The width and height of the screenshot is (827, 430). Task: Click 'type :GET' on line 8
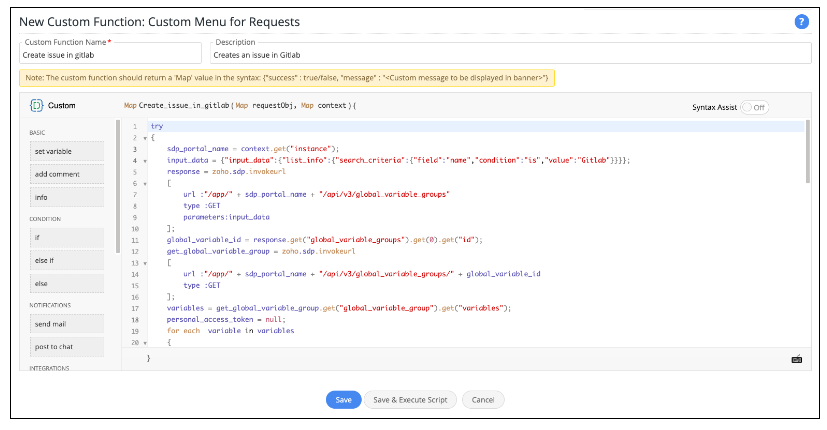(201, 206)
